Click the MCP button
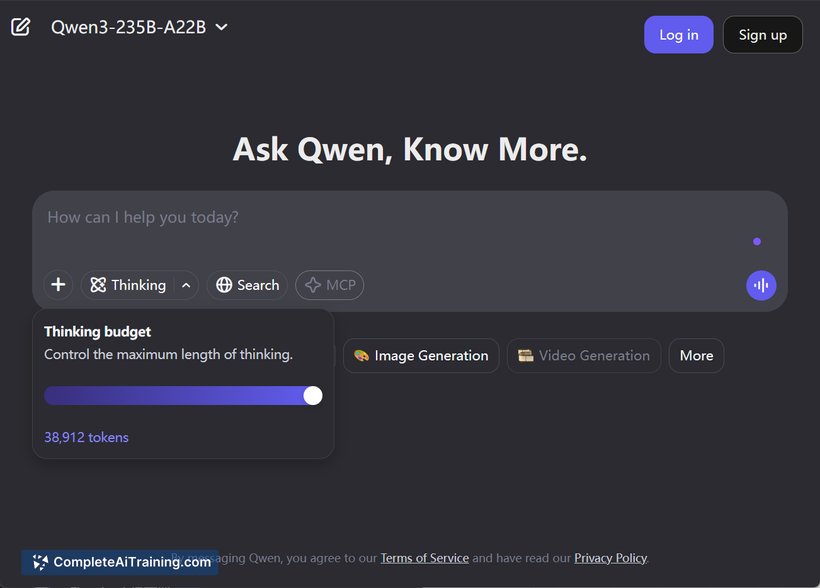Screen dimensions: 820x588 329,285
